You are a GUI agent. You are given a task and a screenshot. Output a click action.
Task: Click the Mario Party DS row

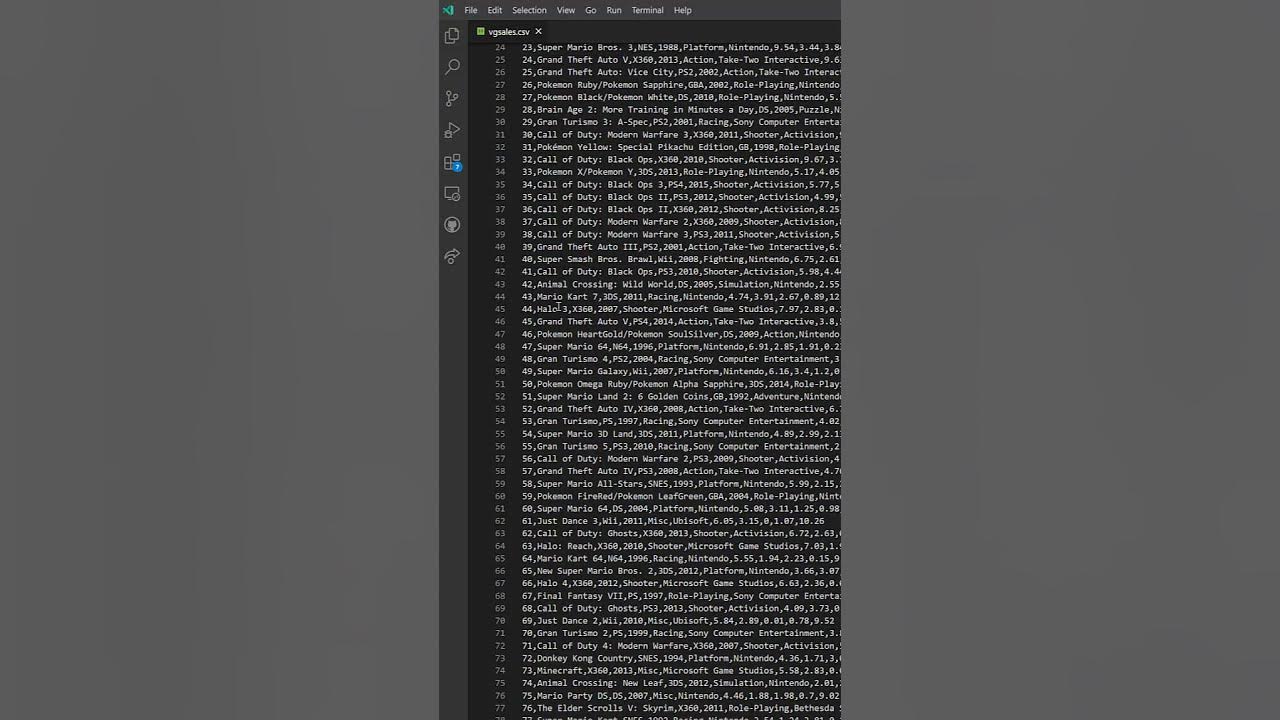coord(681,695)
